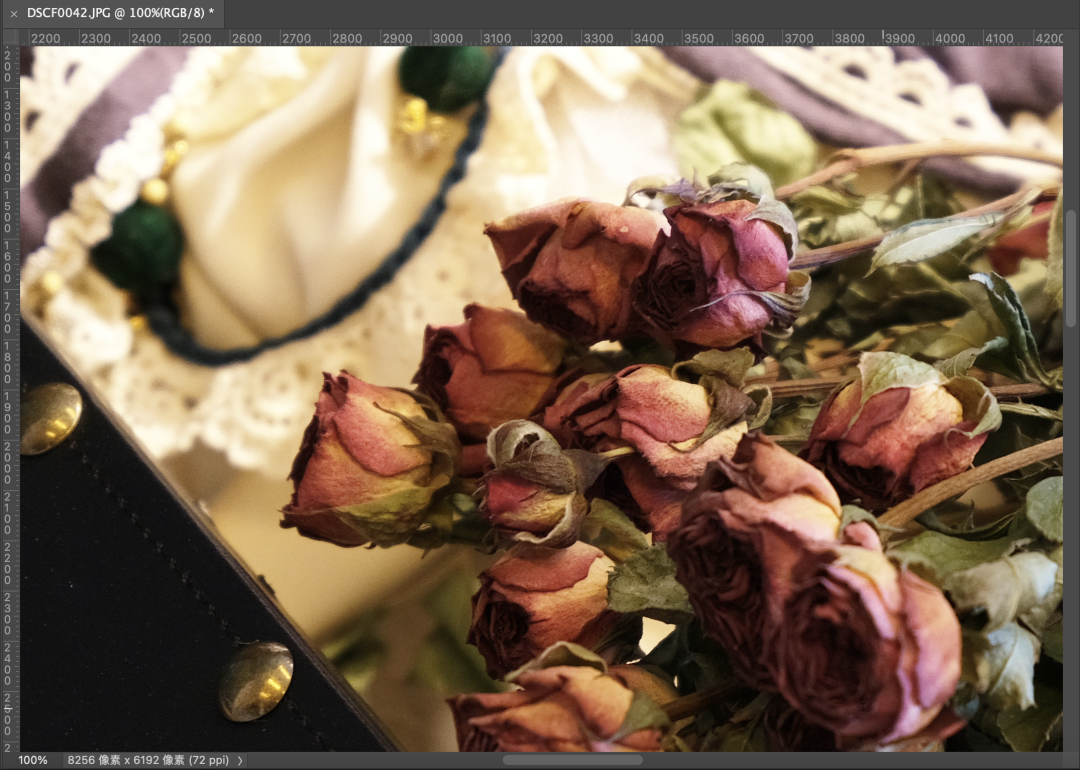Click the ruler origin corner box

click(10, 37)
